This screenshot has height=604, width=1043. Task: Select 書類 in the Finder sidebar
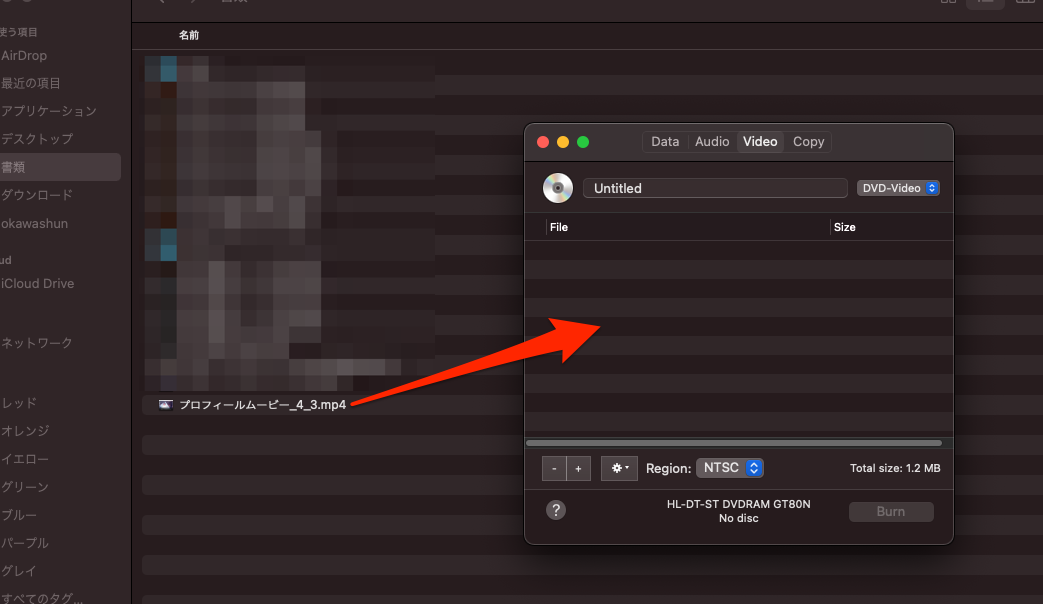60,167
